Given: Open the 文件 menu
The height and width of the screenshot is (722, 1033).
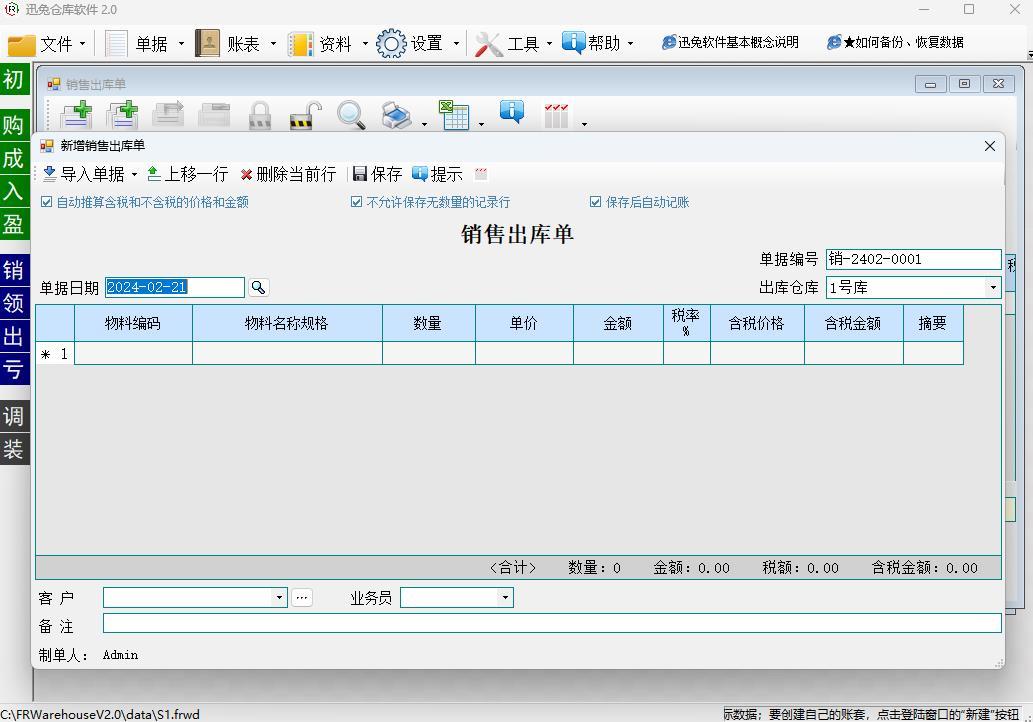Looking at the screenshot, I should point(47,44).
